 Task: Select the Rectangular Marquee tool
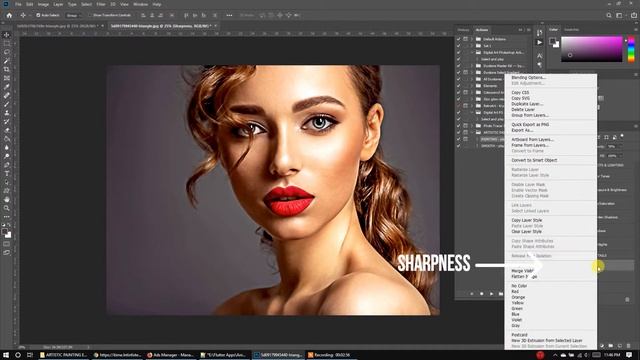point(7,44)
